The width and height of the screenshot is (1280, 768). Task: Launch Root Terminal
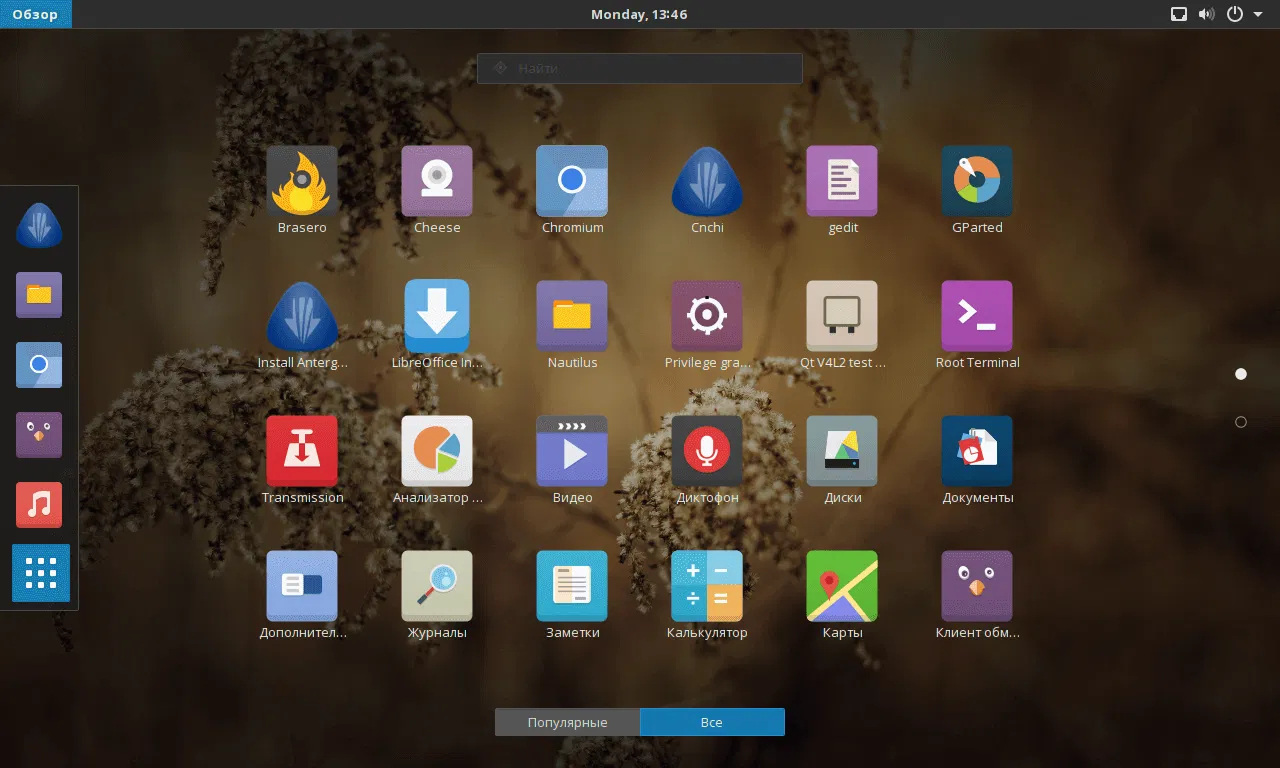click(977, 316)
